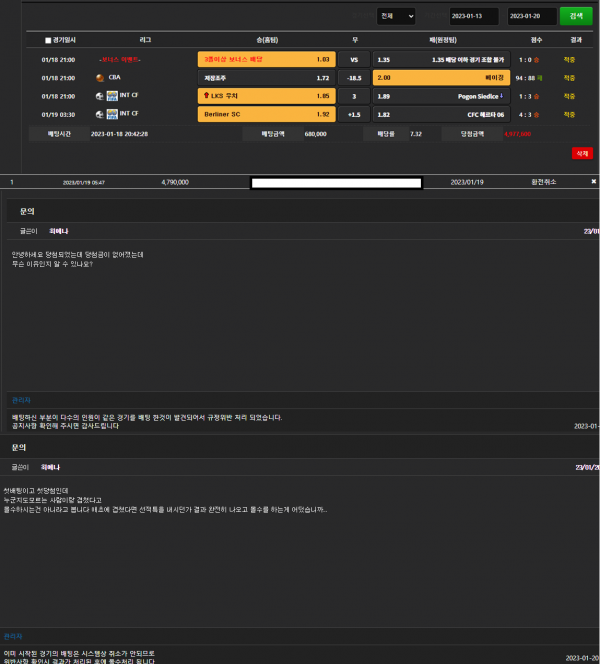The height and width of the screenshot is (664, 600).
Task: Click the first 관리자 admin label
Action: click(21, 400)
